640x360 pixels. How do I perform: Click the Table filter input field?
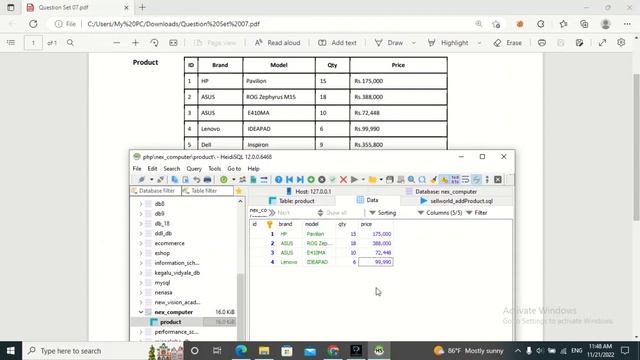coord(207,191)
